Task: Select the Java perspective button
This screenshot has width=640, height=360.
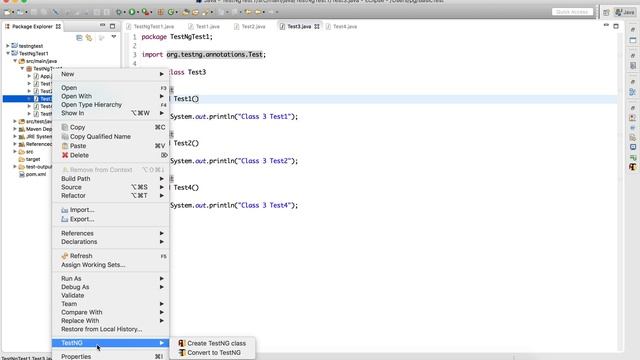Action: tap(625, 12)
